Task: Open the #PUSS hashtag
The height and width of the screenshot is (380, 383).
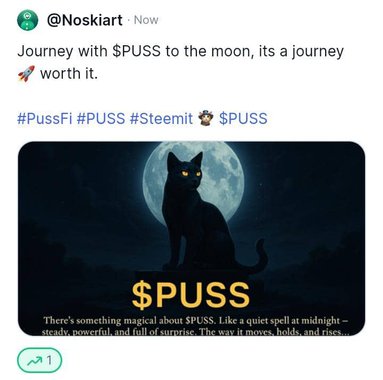Action: [101, 119]
